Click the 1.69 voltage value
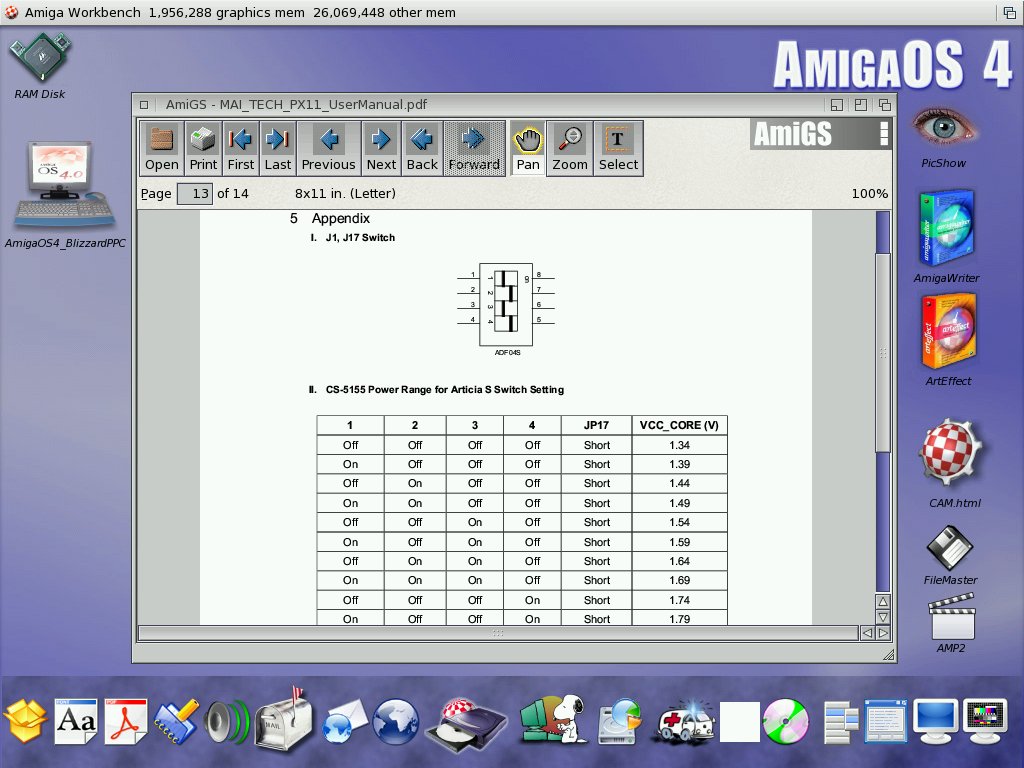This screenshot has height=768, width=1024. pos(679,581)
